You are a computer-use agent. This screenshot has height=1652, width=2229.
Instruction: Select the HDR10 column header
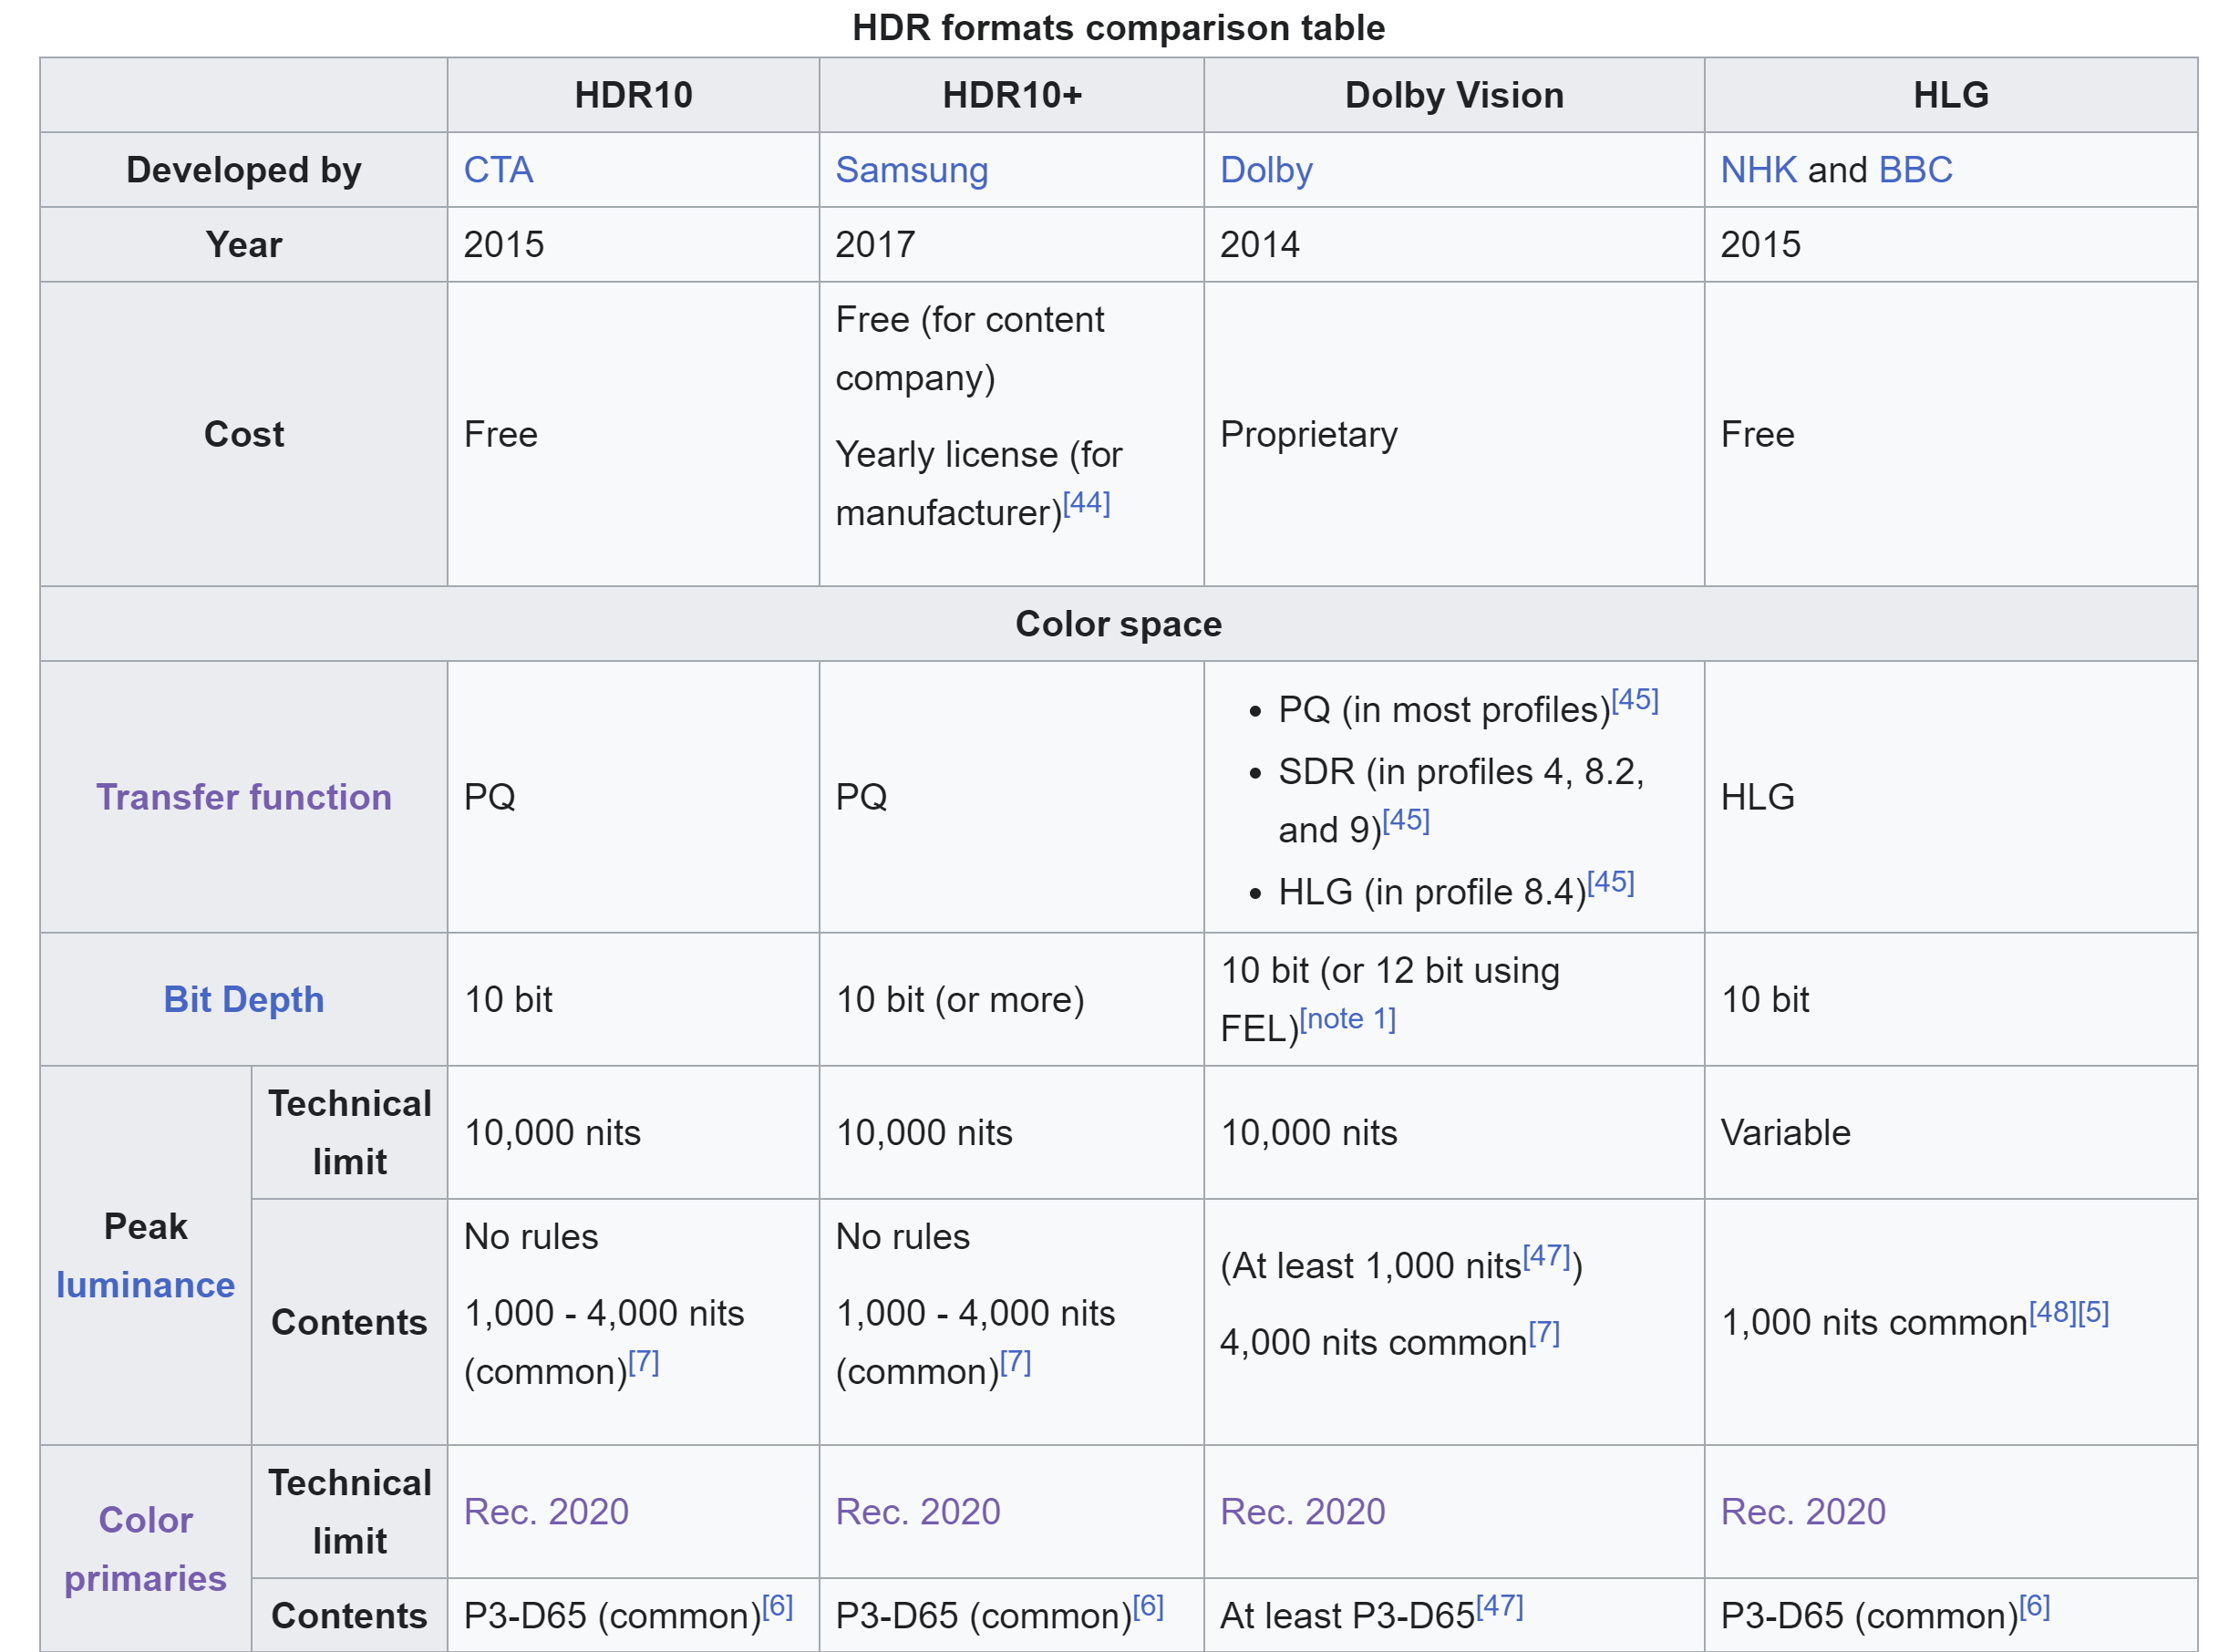pos(633,95)
